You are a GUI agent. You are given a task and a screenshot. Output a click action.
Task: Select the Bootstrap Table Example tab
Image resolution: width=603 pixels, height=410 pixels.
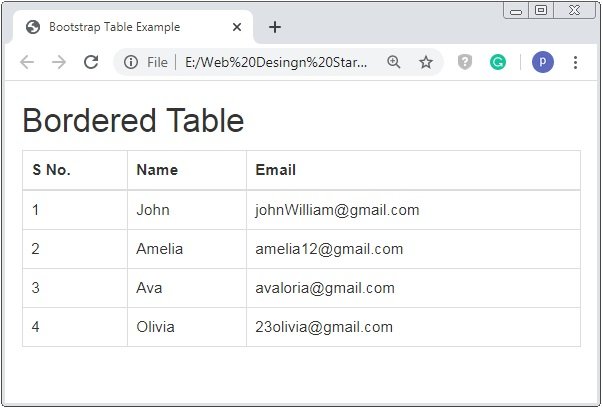[133, 27]
